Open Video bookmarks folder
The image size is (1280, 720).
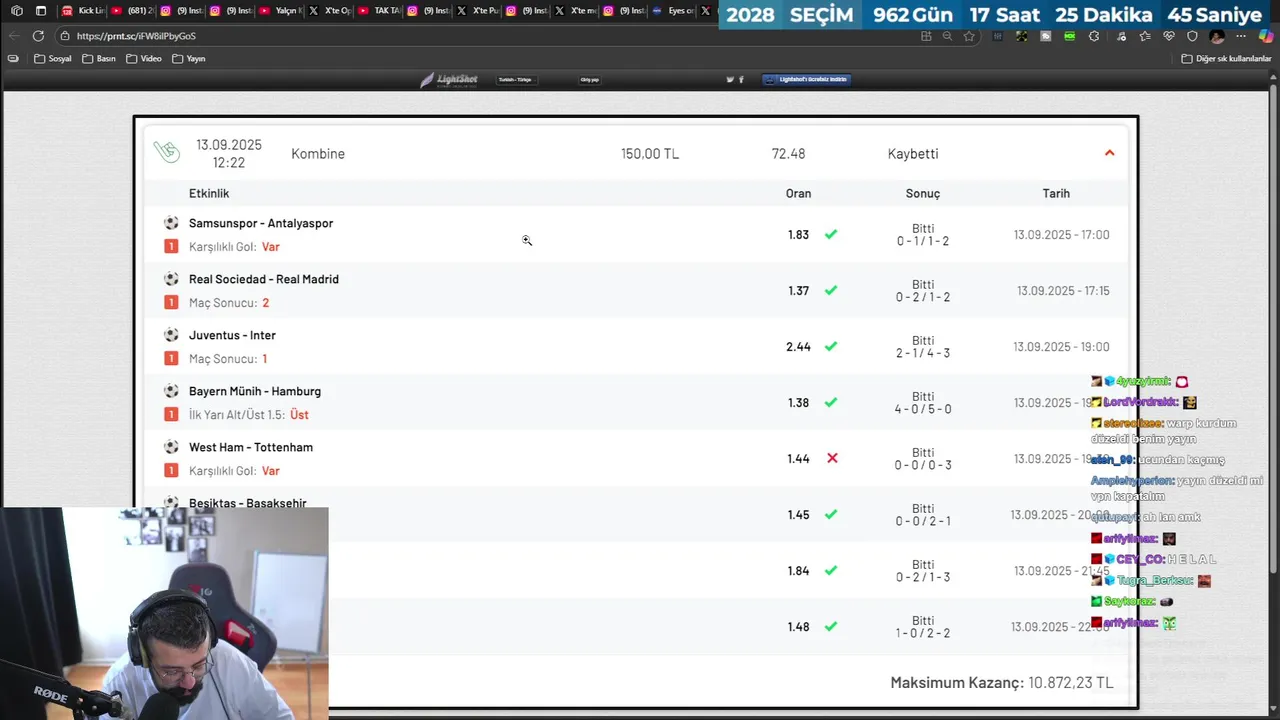point(144,58)
